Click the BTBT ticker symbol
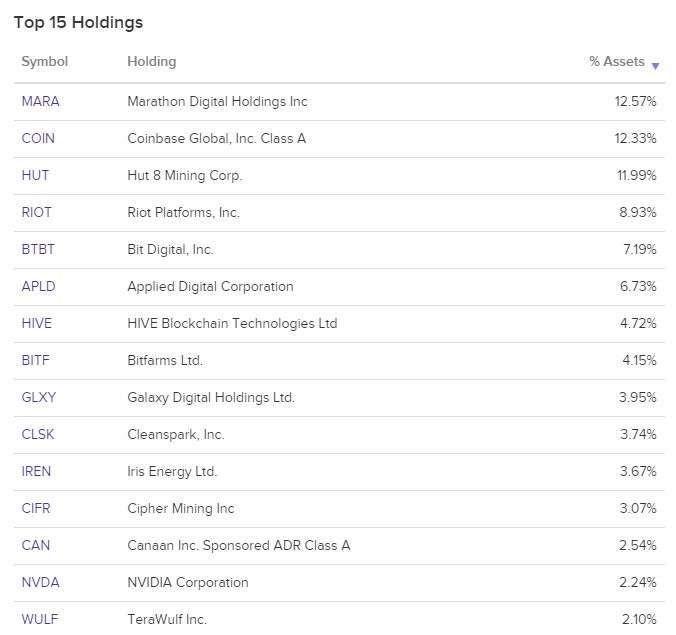The height and width of the screenshot is (635, 676). 38,250
